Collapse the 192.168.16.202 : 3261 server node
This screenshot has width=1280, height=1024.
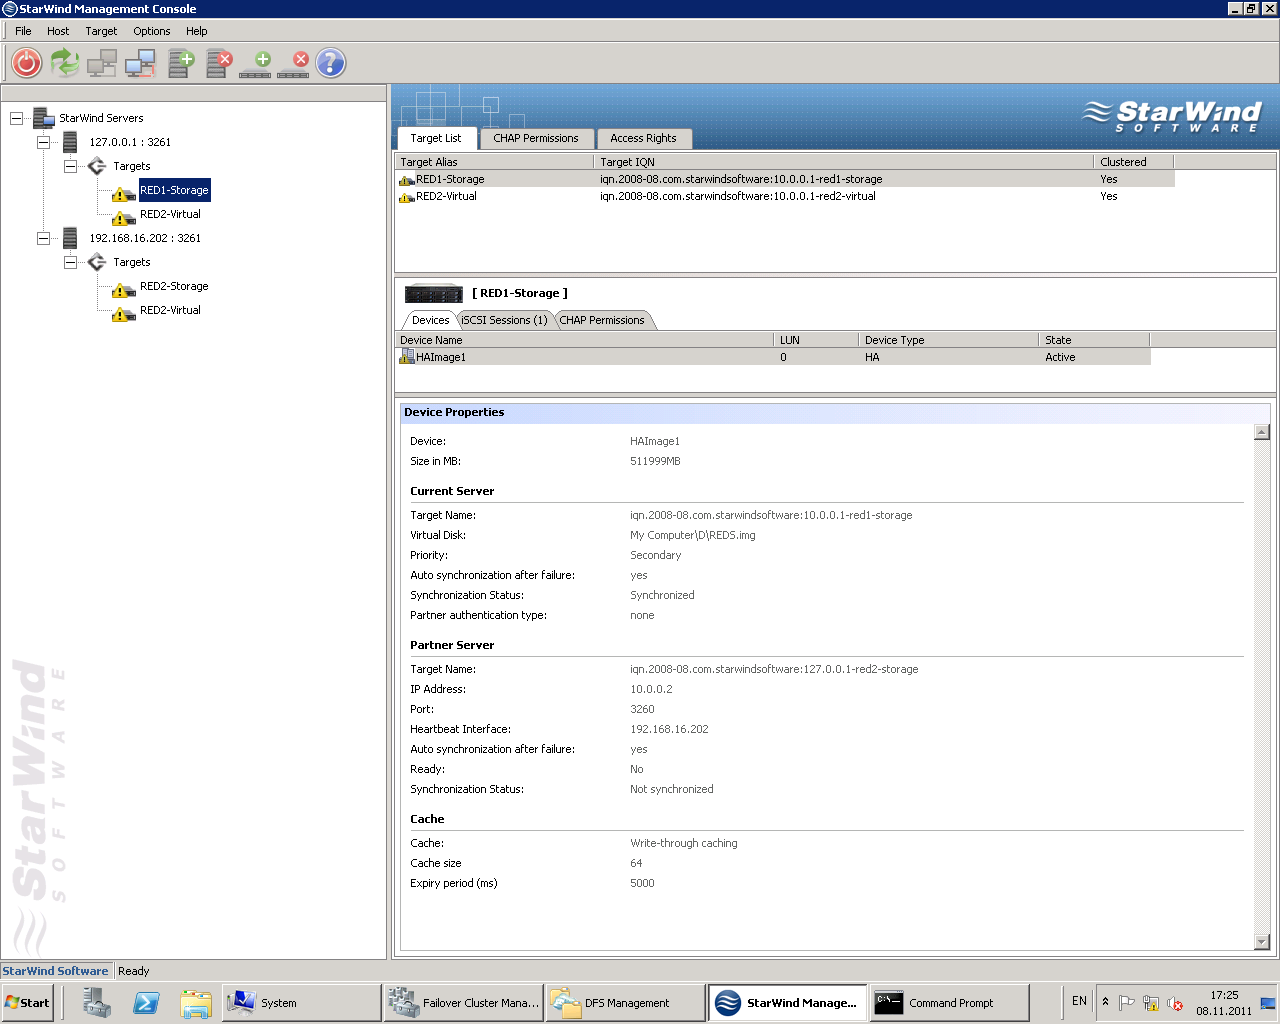click(43, 238)
